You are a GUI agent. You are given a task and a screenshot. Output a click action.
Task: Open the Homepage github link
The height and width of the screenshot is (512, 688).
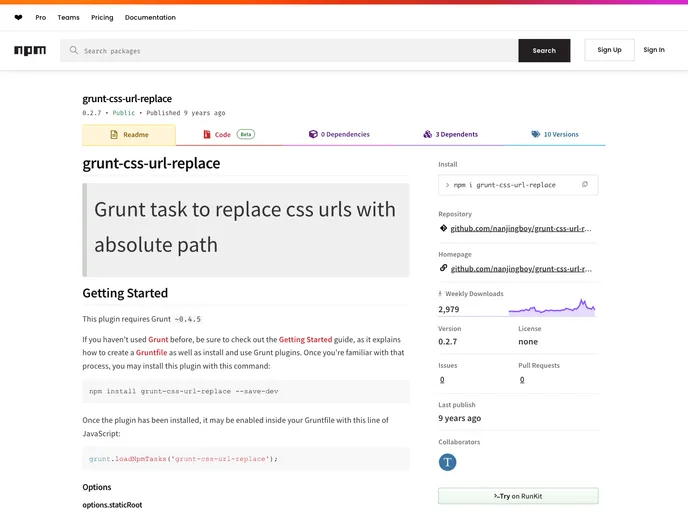521,269
